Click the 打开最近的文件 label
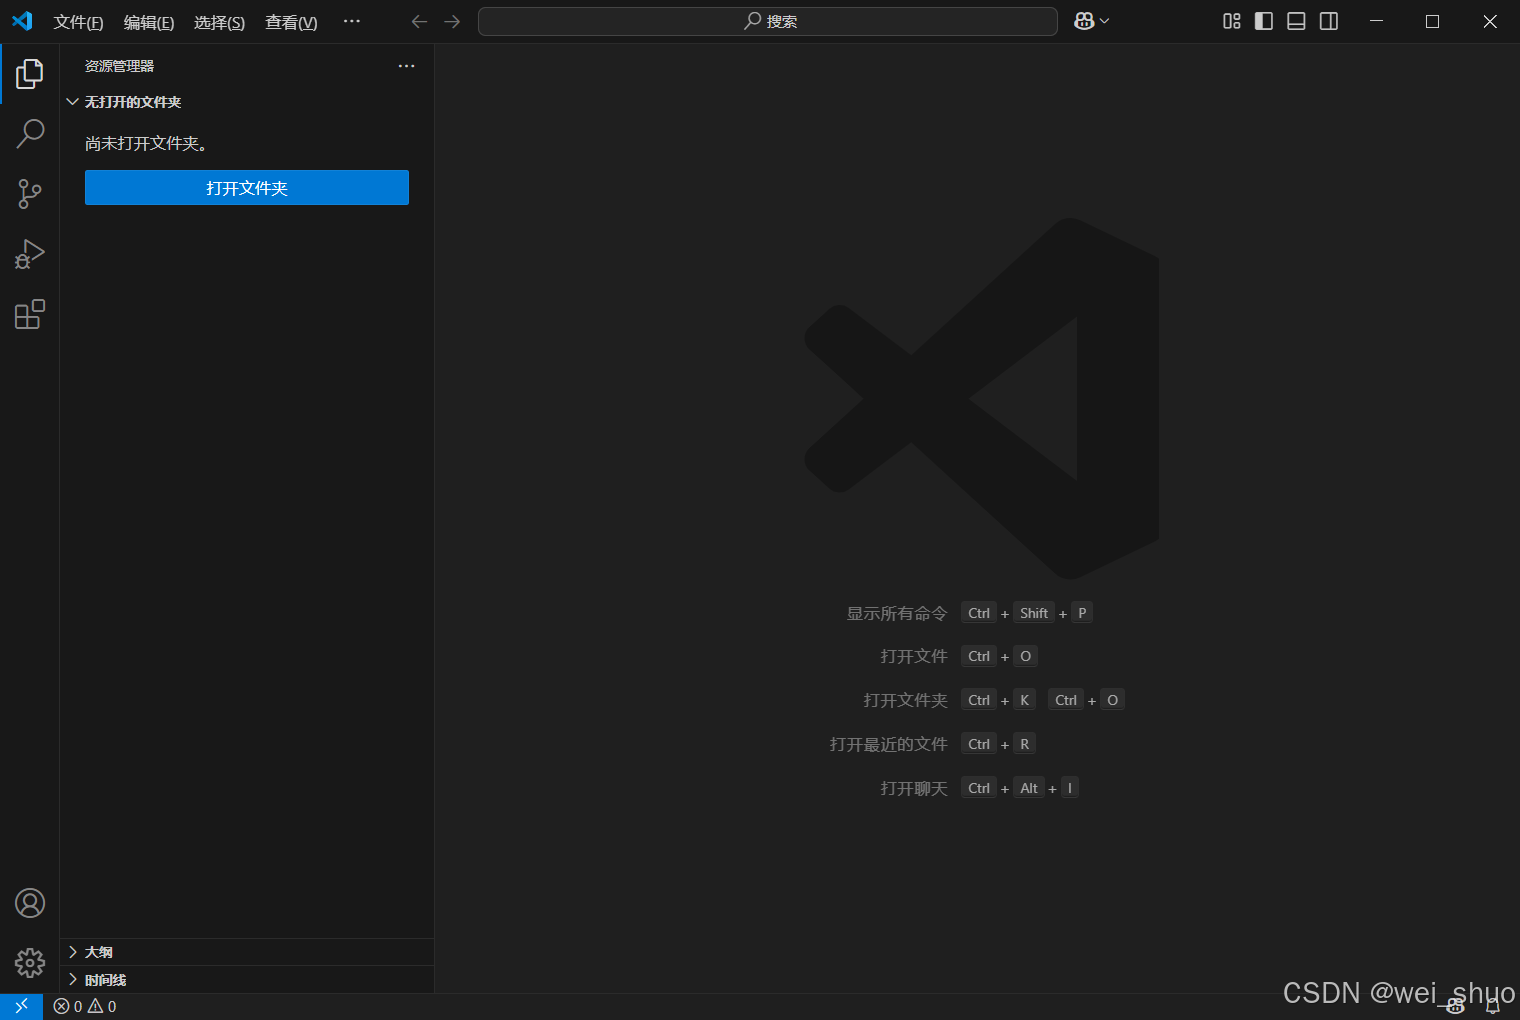1520x1020 pixels. [x=889, y=744]
